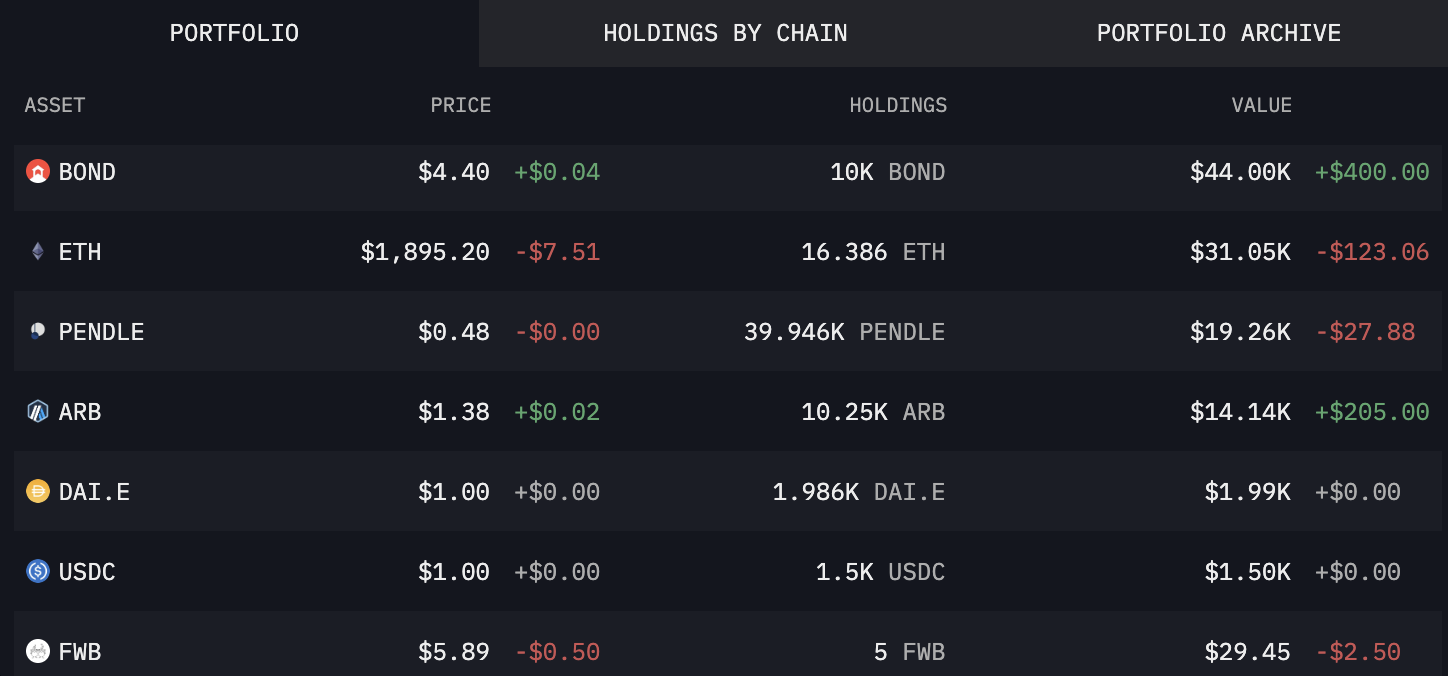Switch to the Portfolio tab

(234, 33)
